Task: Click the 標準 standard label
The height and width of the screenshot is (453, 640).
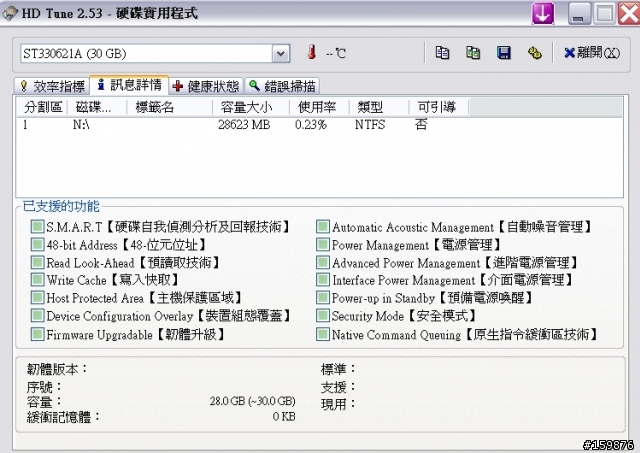Action: point(338,369)
